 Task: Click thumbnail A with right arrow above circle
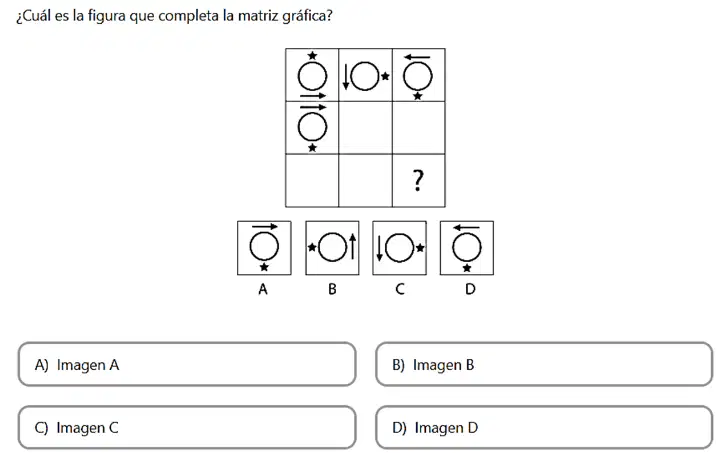tap(264, 248)
